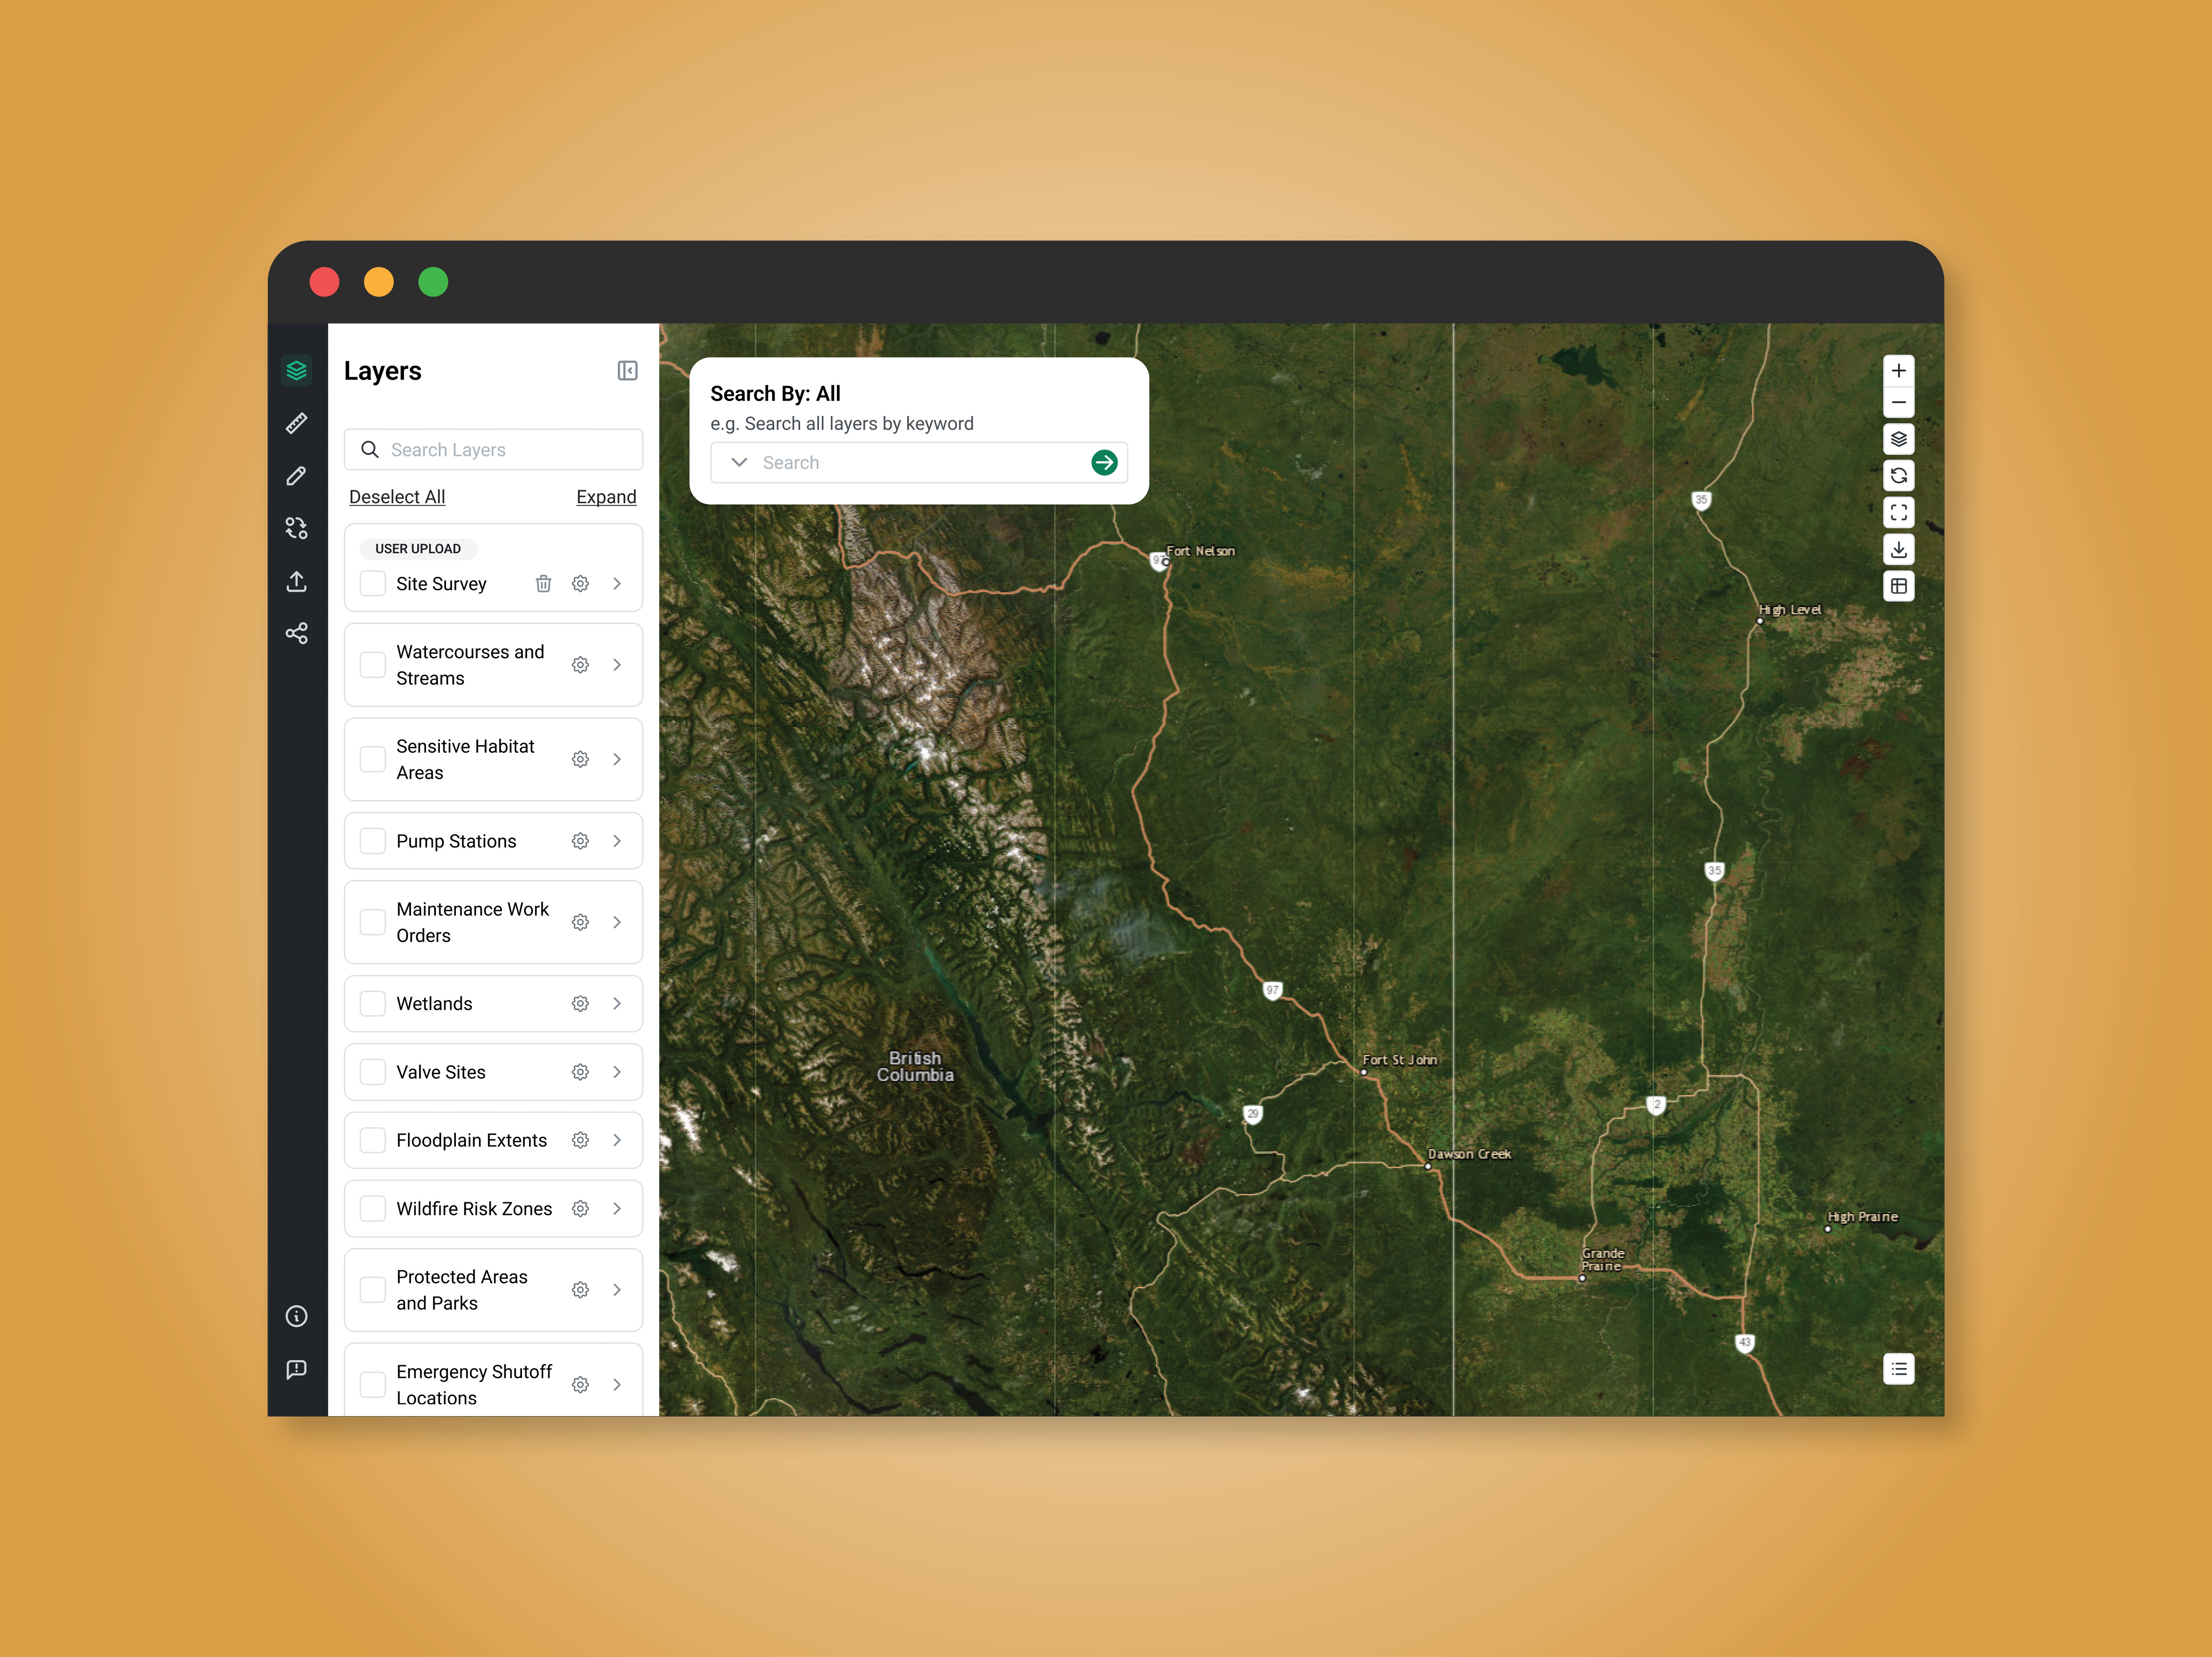This screenshot has height=1657, width=2212.
Task: Zoom out on the map
Action: [x=1898, y=403]
